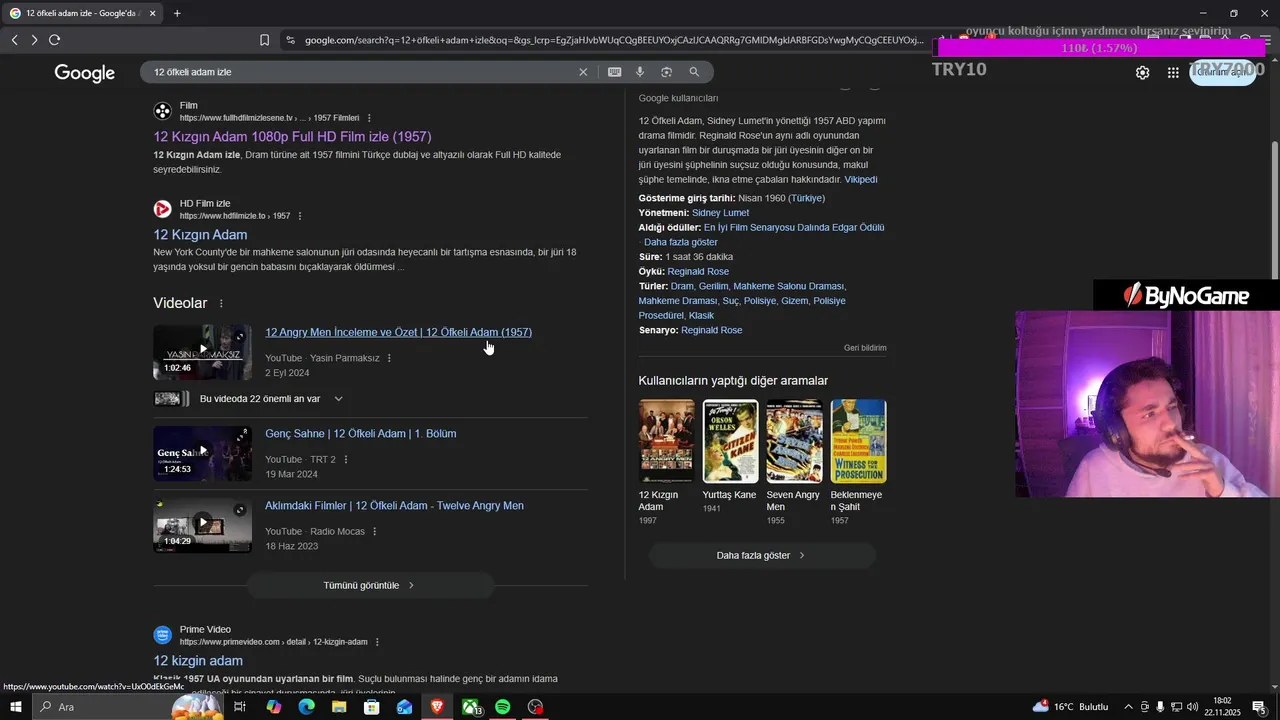Clear the Google search box text
Image resolution: width=1280 pixels, height=720 pixels.
click(583, 72)
